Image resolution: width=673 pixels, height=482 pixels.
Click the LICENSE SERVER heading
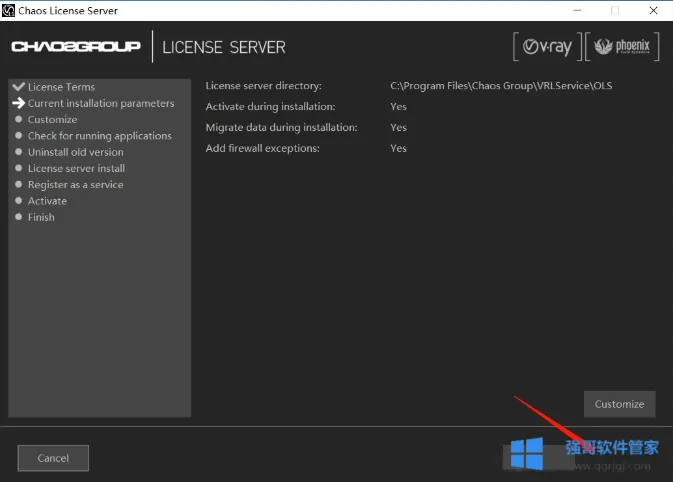coord(224,47)
